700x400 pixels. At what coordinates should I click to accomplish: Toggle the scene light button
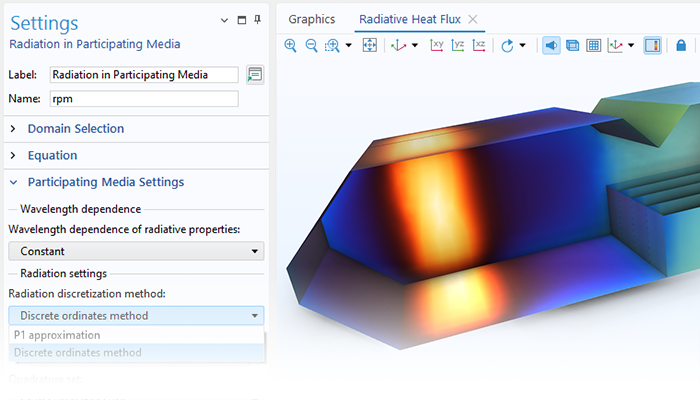[x=551, y=46]
